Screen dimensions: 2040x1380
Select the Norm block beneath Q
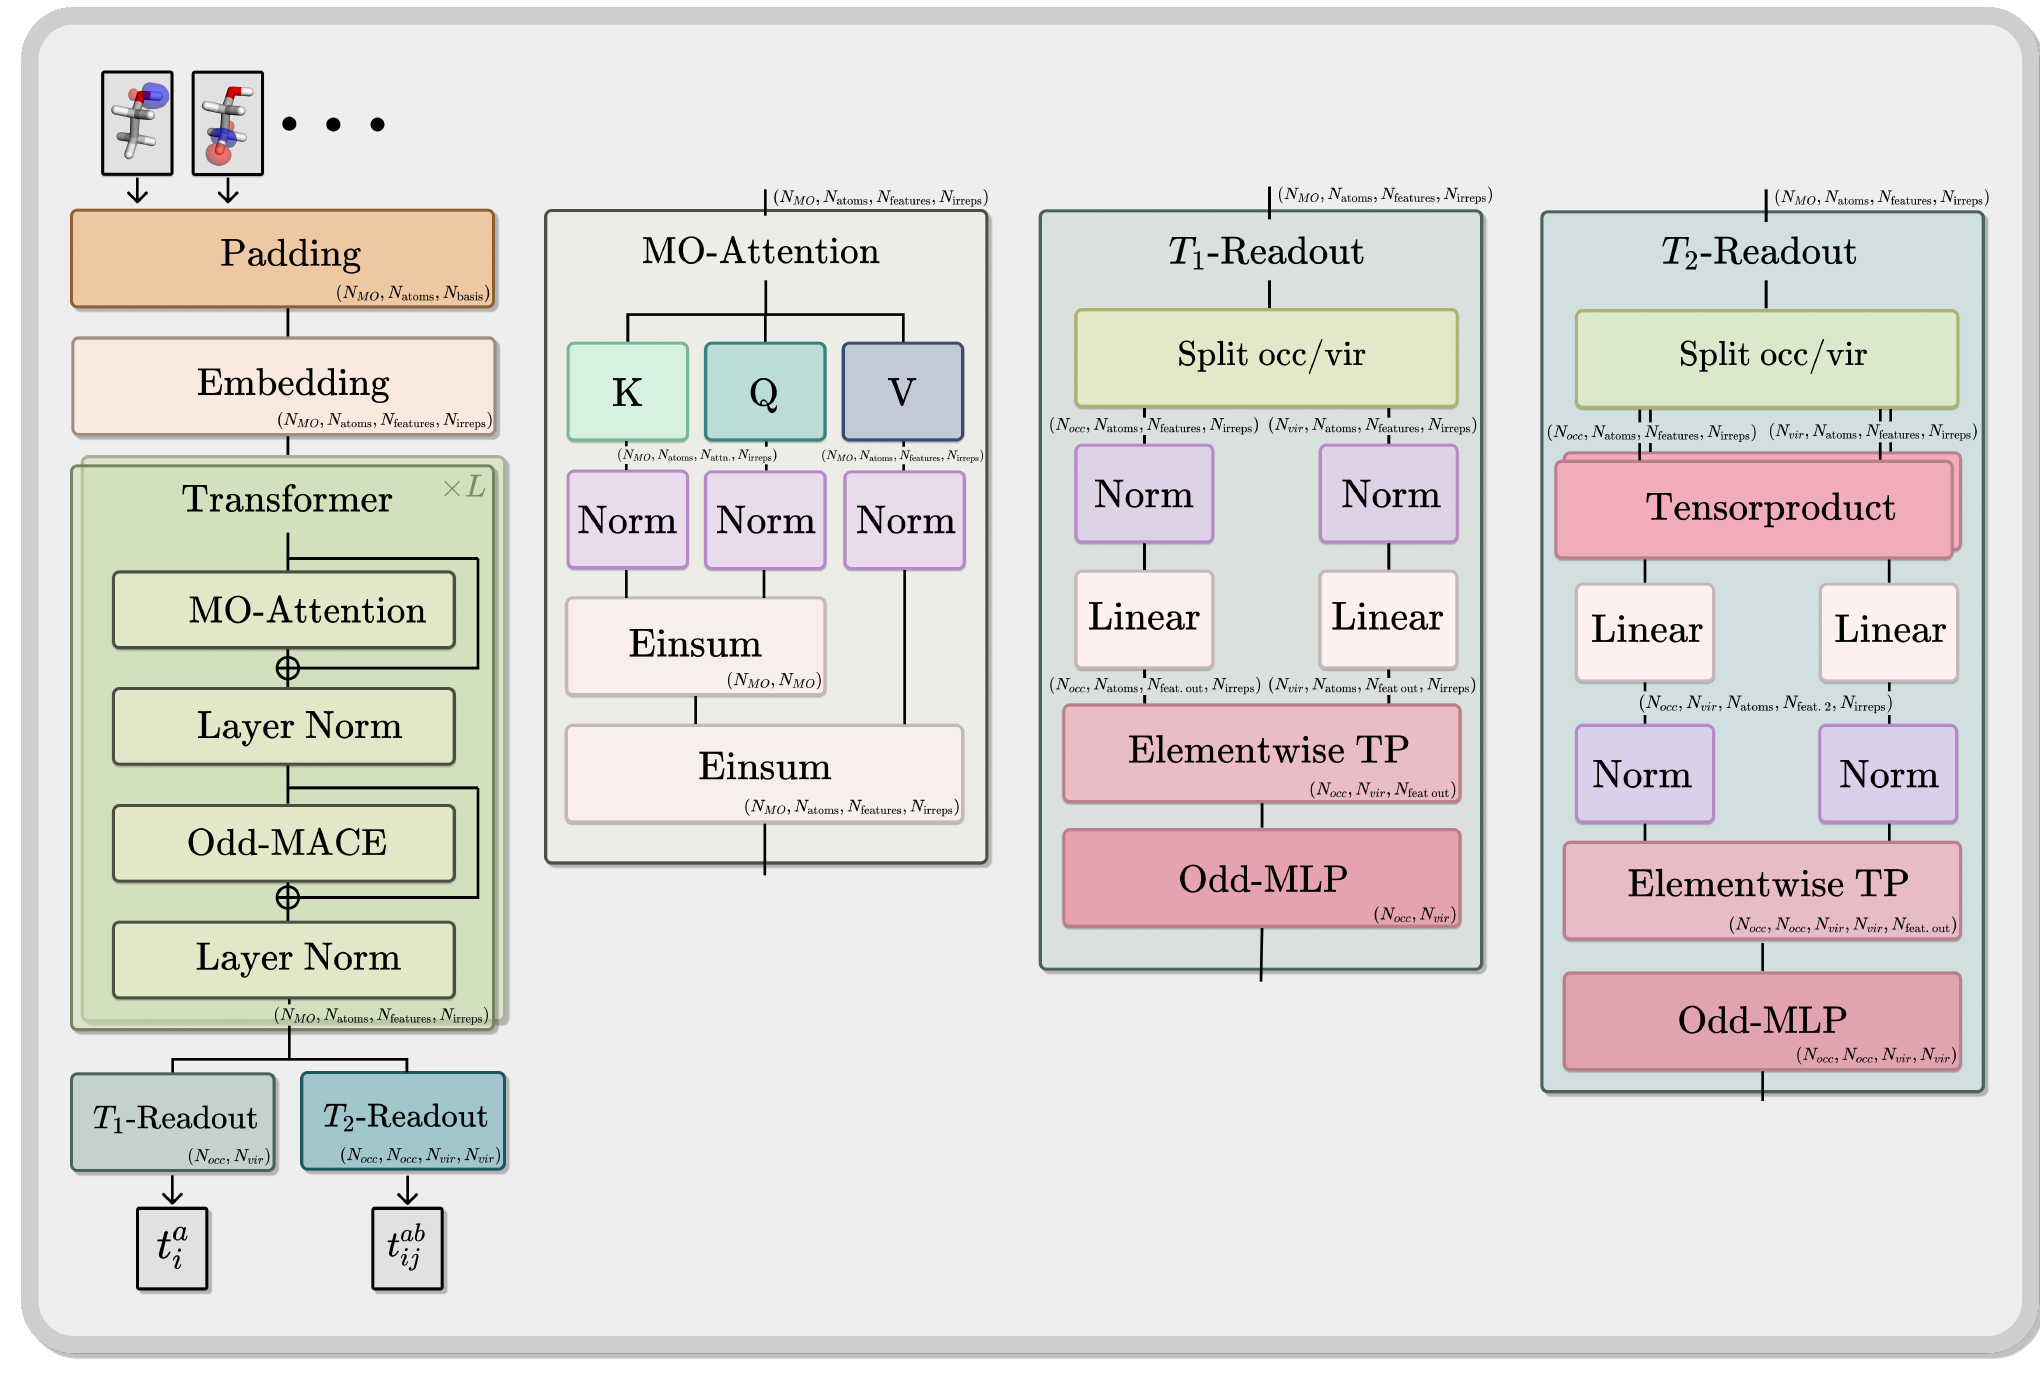point(765,520)
